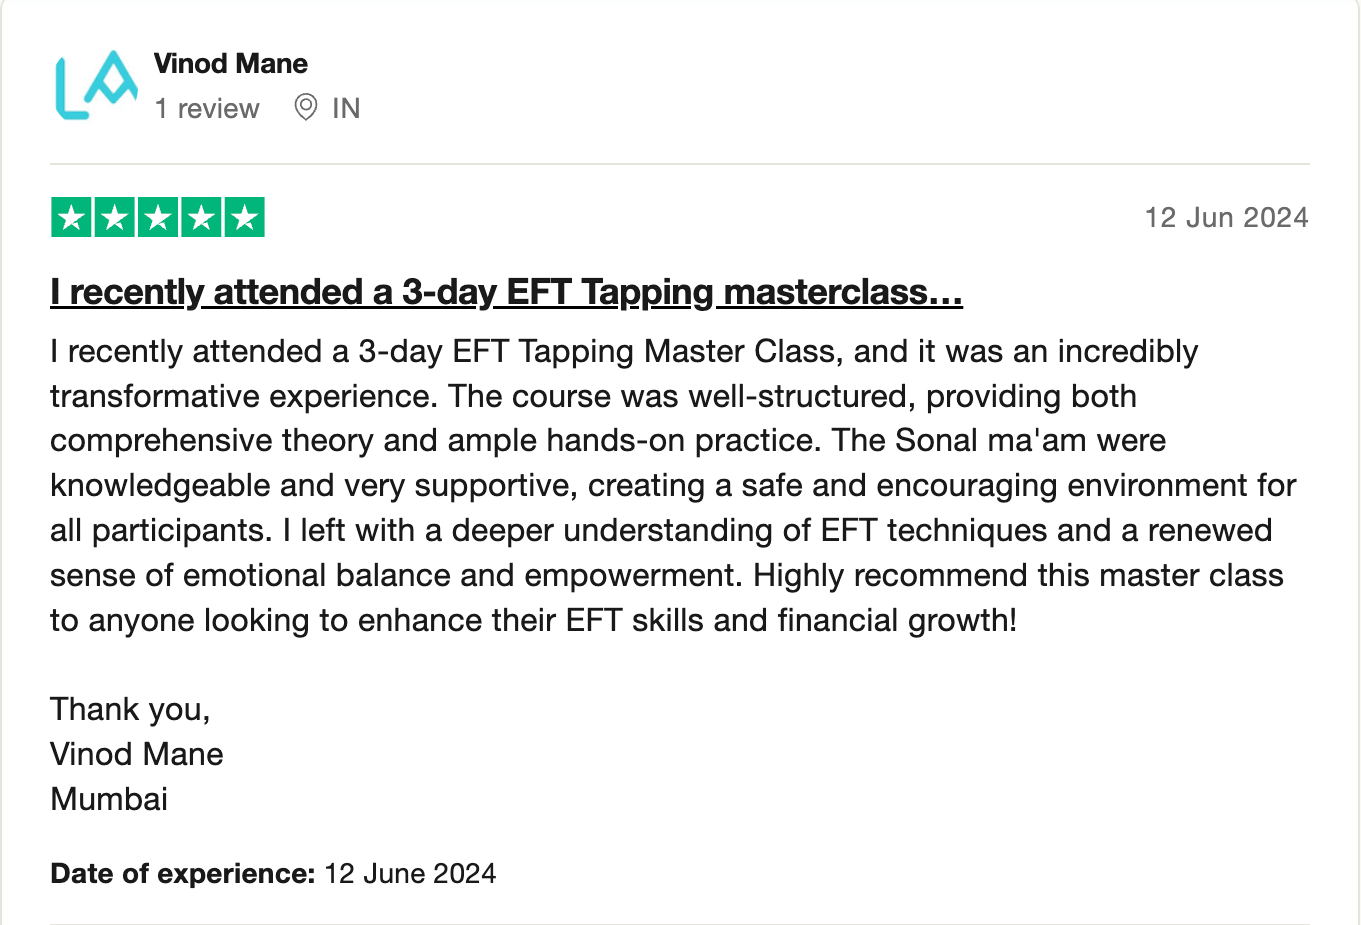
Task: Click the "12 Jun 2024" posted date
Action: [1226, 218]
